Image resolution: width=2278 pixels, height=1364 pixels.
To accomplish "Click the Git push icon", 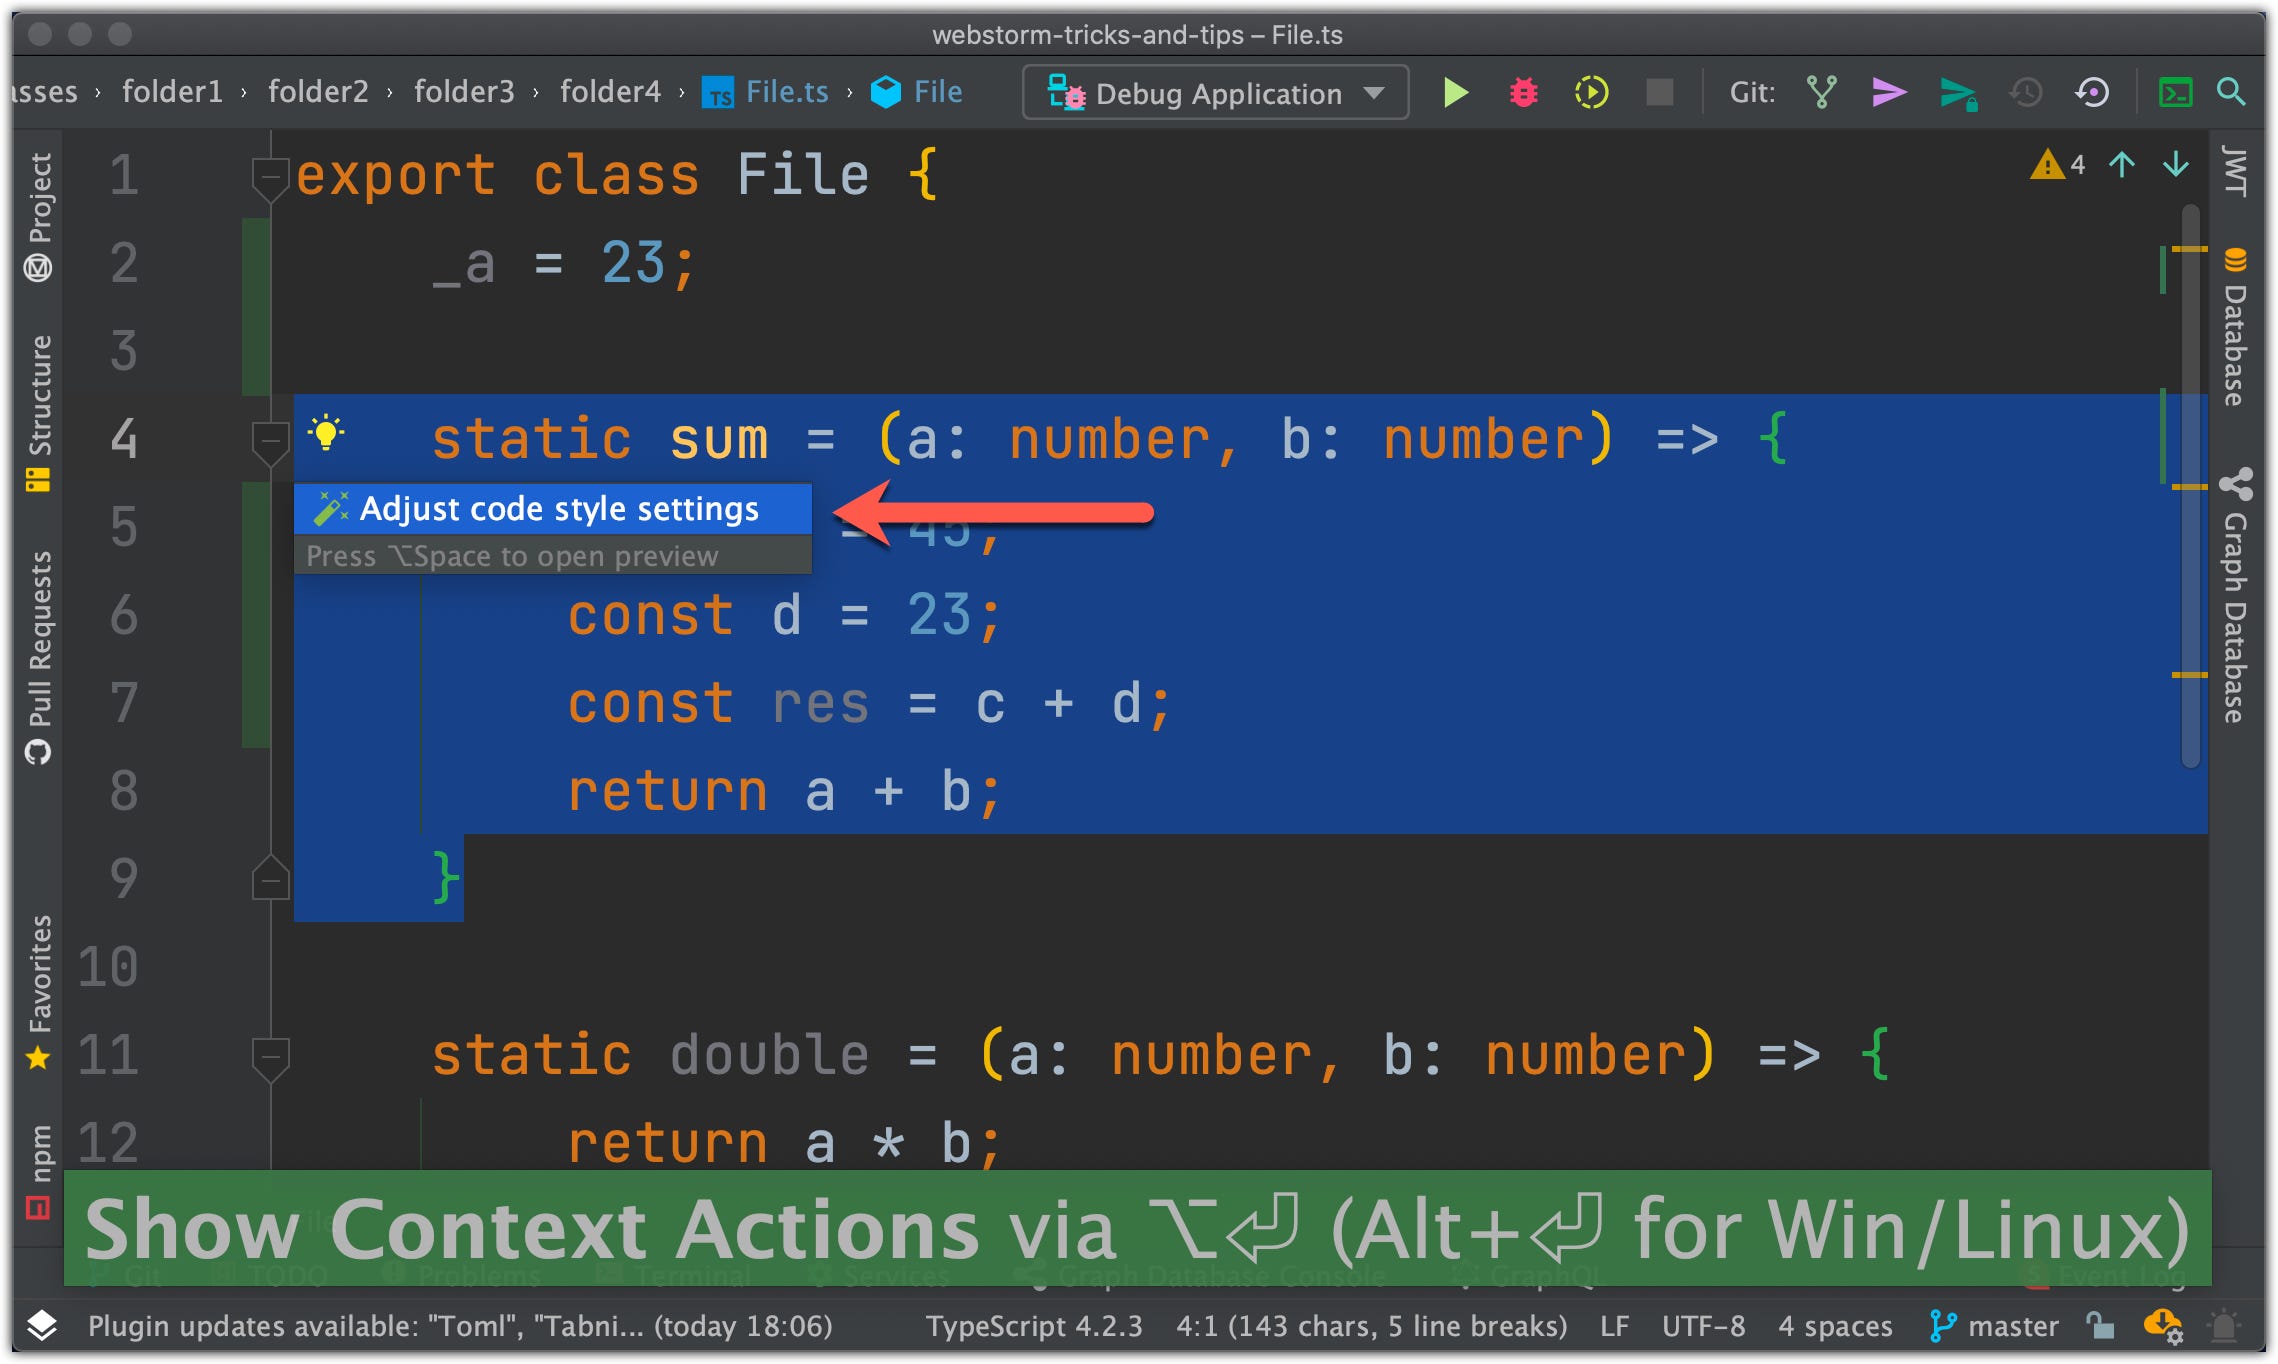I will (1957, 93).
